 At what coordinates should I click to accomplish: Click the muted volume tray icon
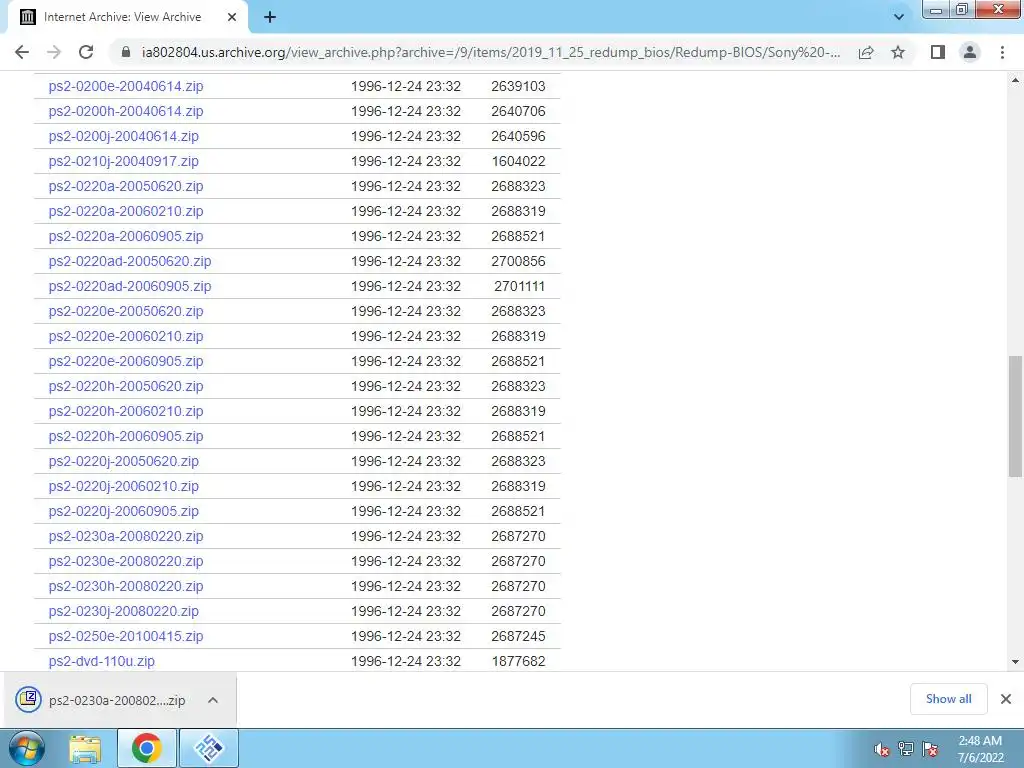(881, 749)
